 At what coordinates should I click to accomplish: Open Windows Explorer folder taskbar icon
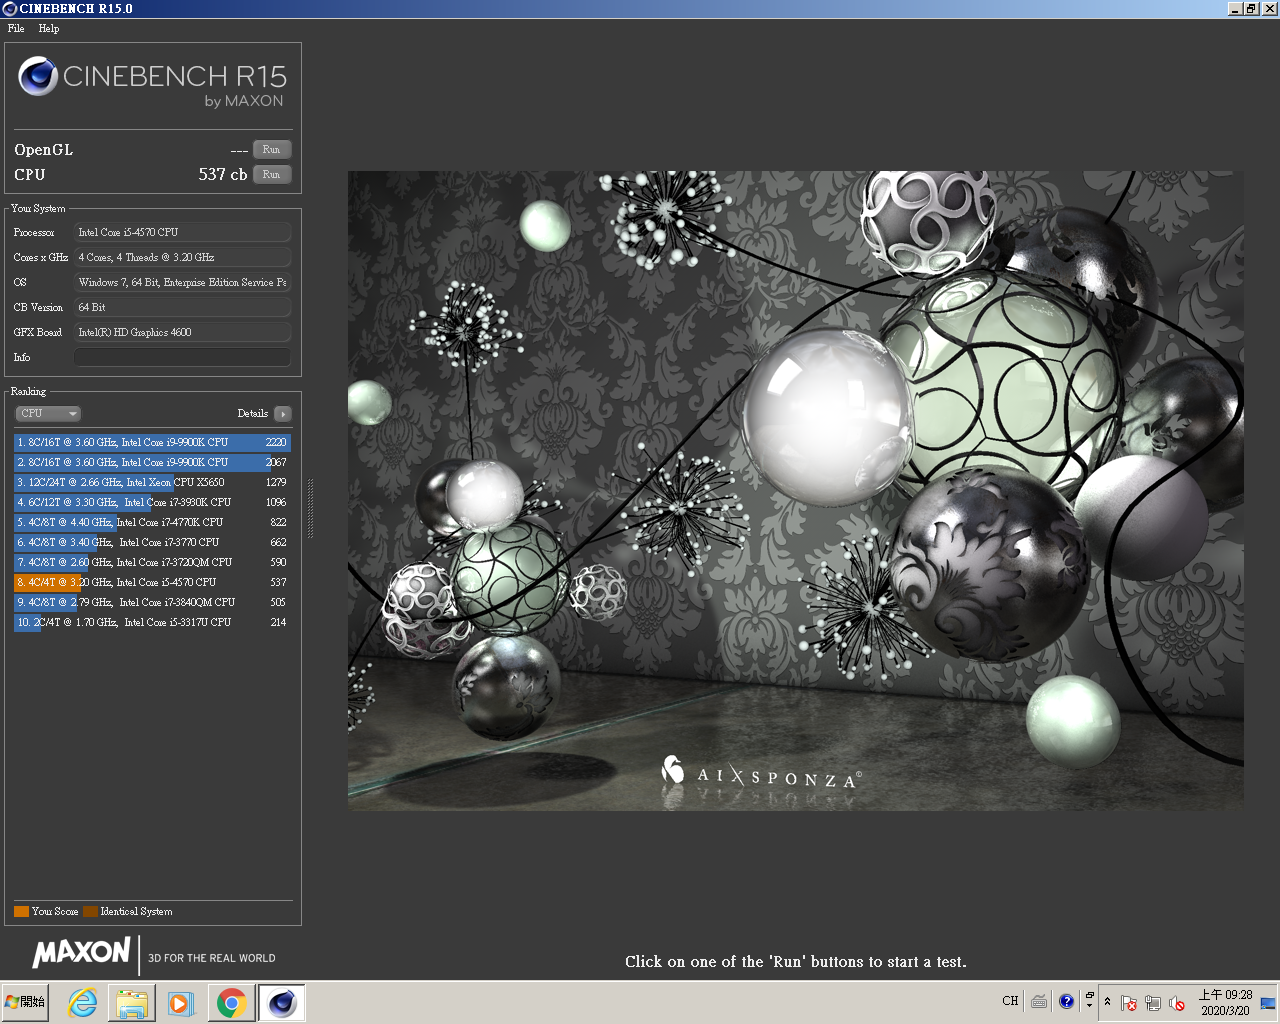click(x=132, y=1002)
